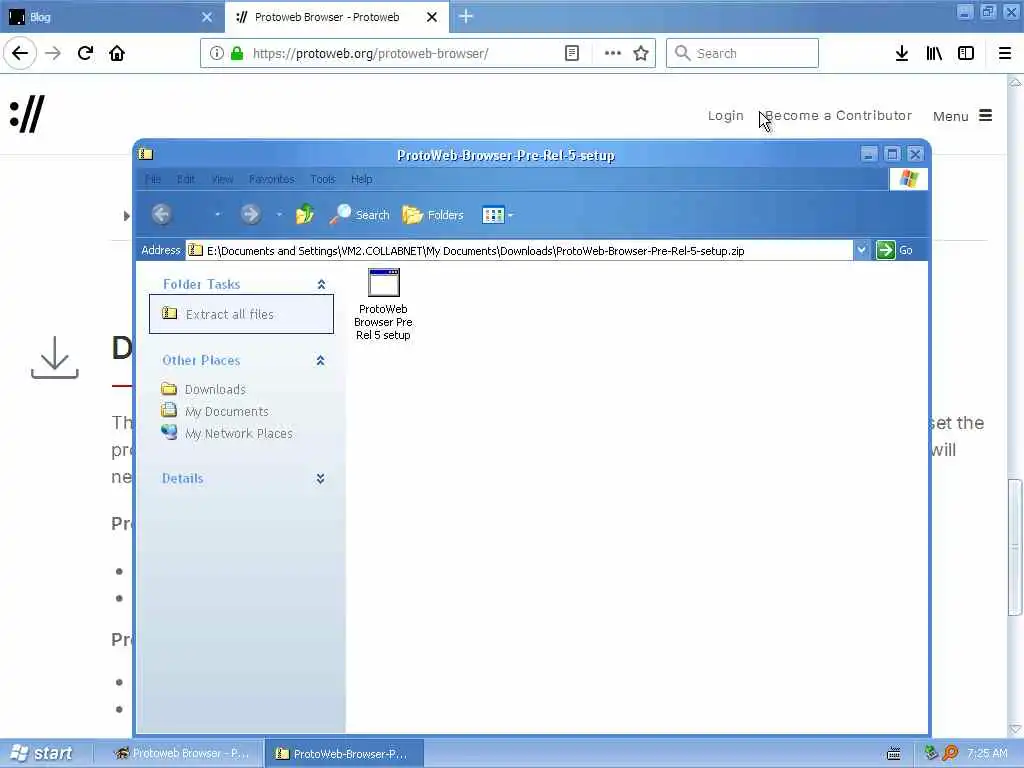Open the Firefox hamburger menu

[1005, 53]
